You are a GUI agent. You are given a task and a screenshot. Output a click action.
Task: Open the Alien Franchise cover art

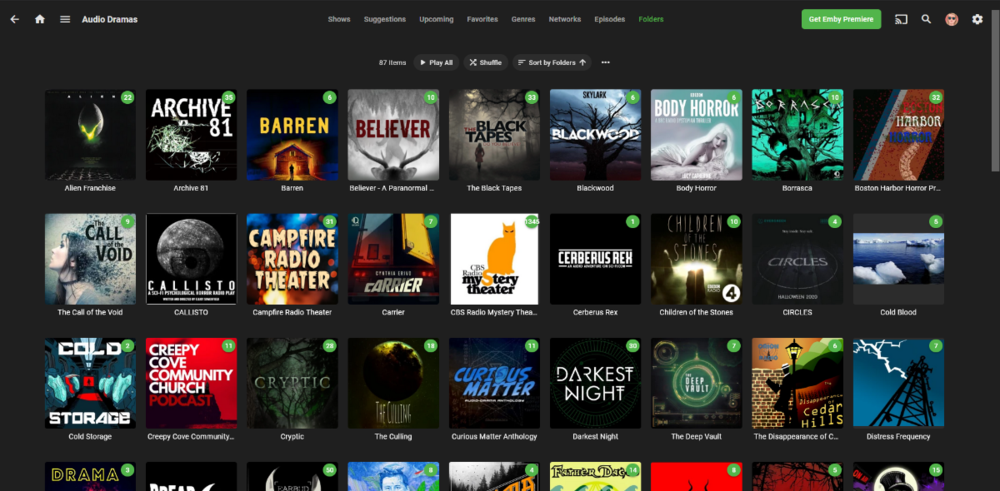[x=90, y=135]
